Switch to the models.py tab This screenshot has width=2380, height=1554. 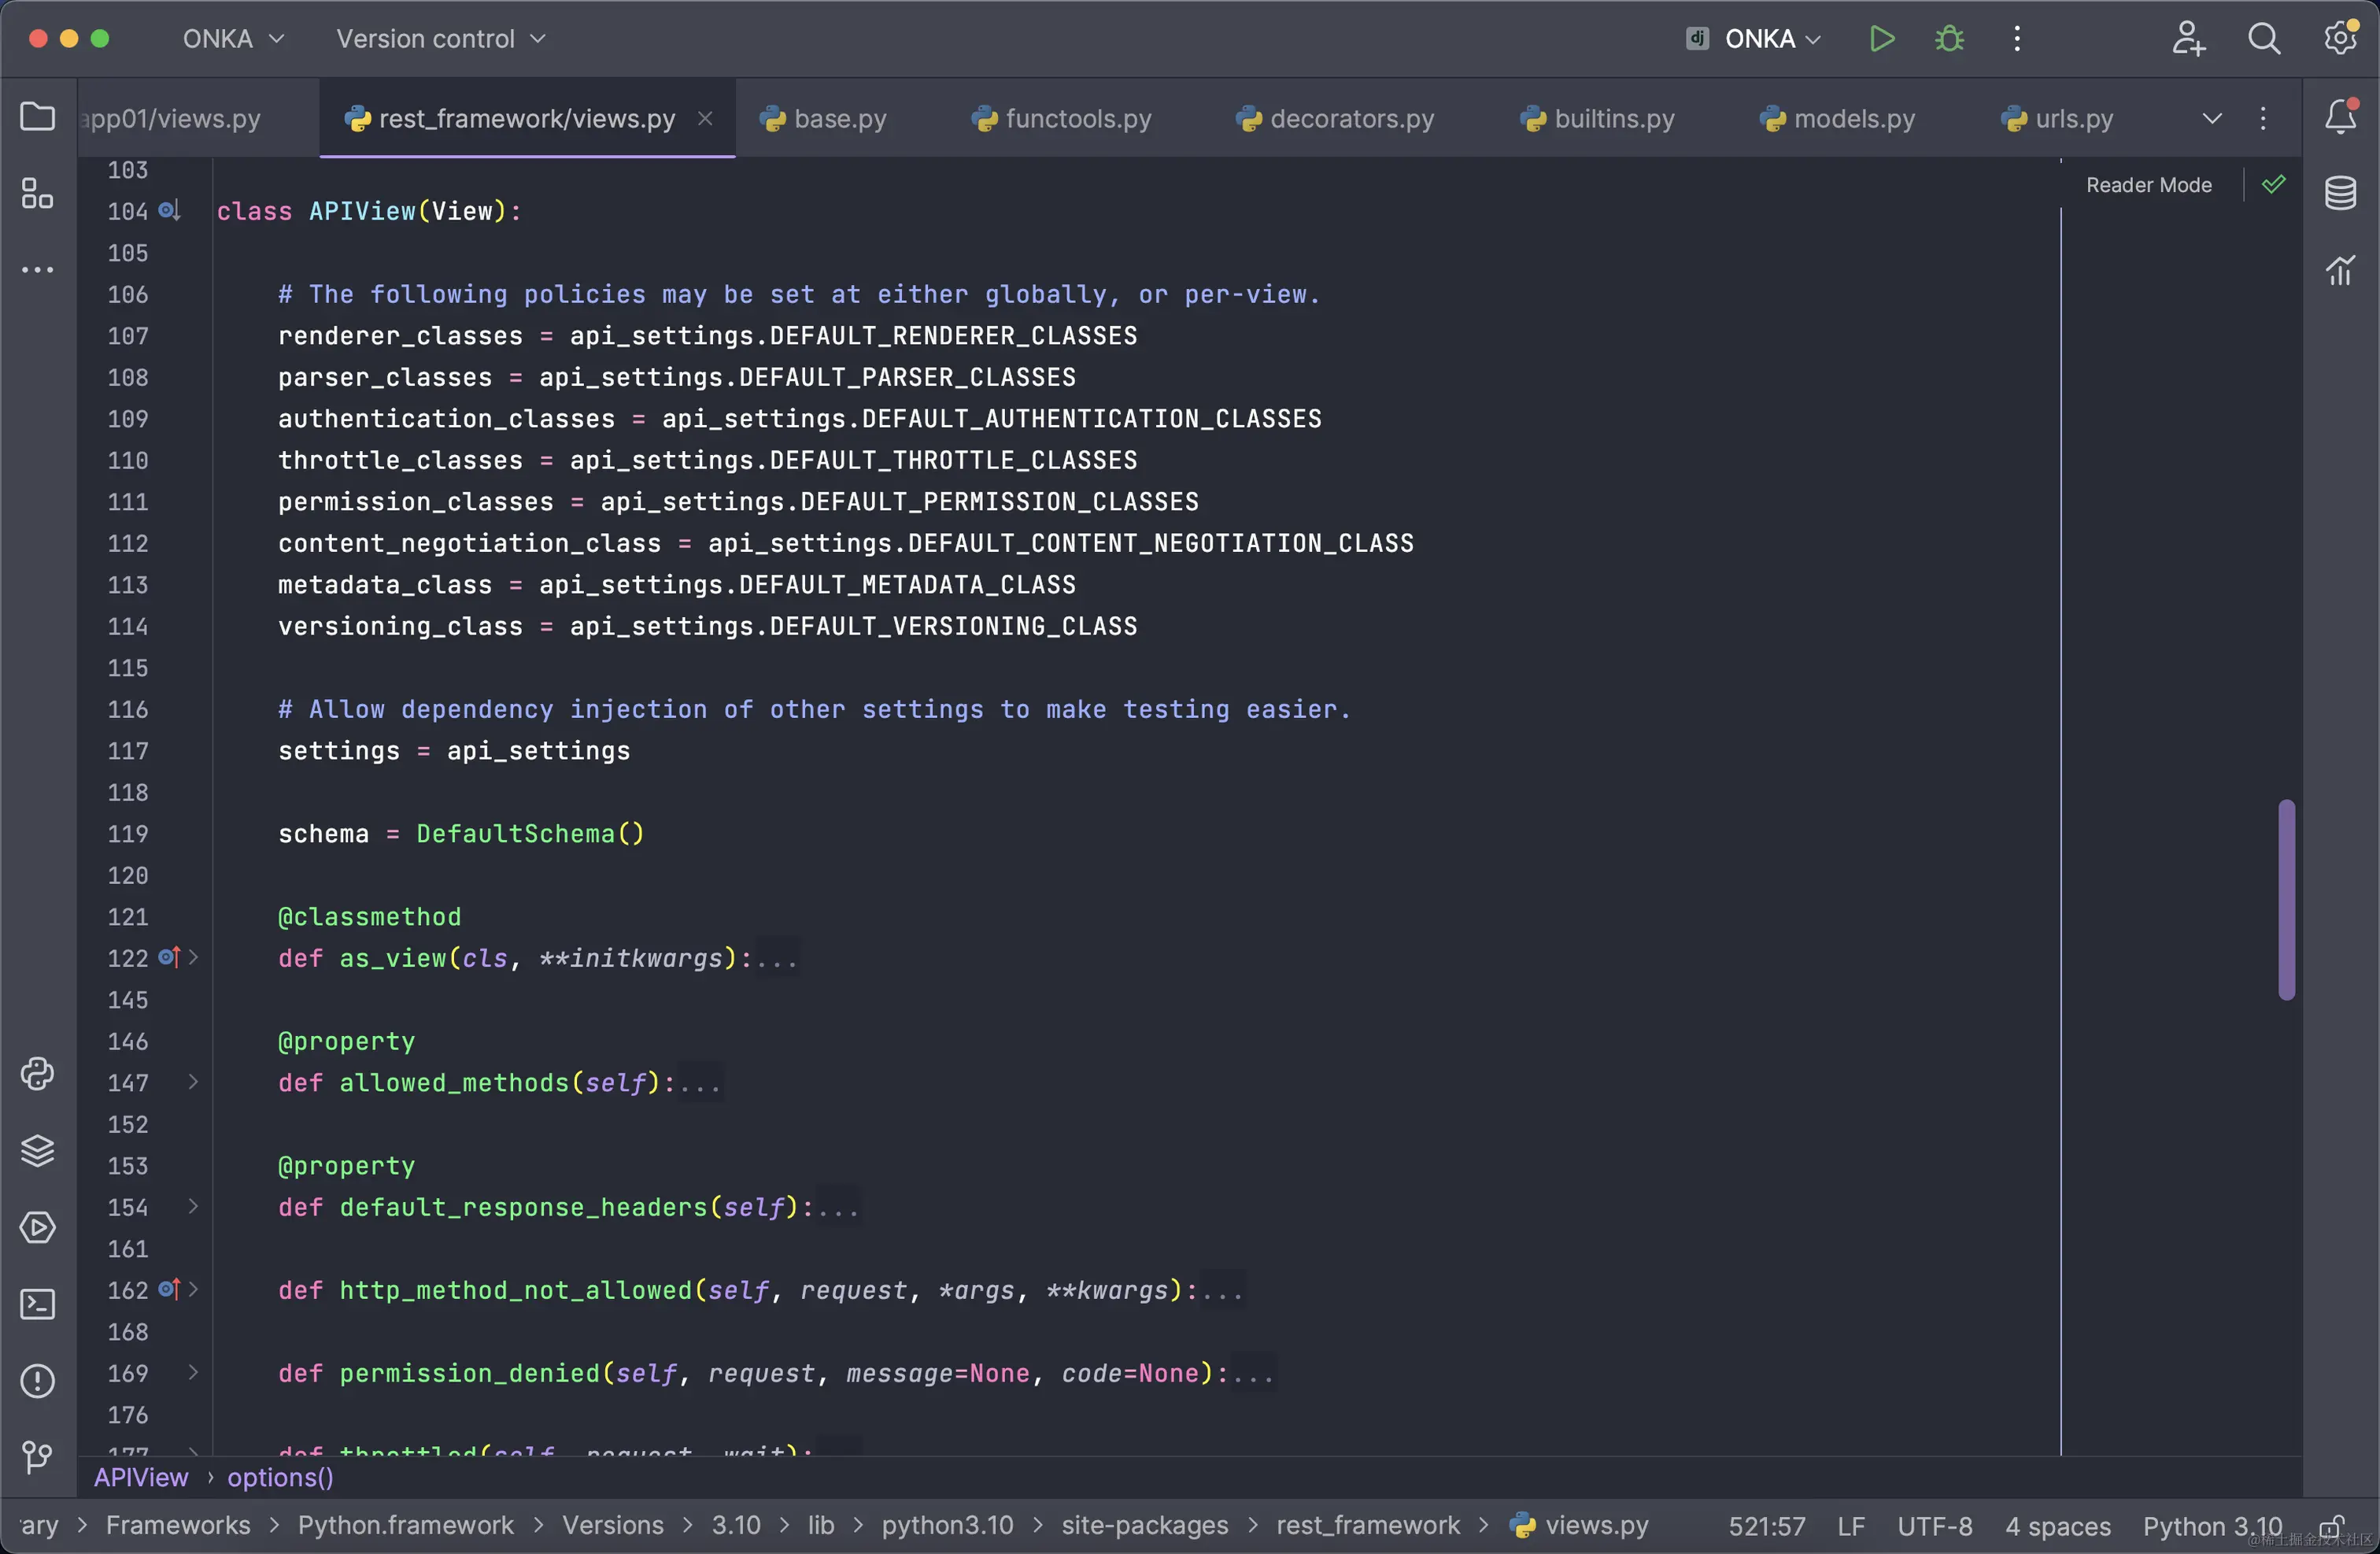click(1838, 119)
